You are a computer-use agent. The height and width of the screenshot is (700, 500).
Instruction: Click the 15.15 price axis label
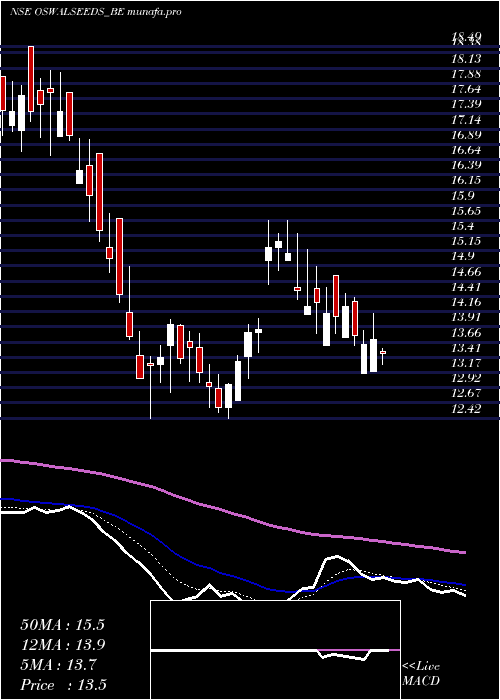click(466, 241)
